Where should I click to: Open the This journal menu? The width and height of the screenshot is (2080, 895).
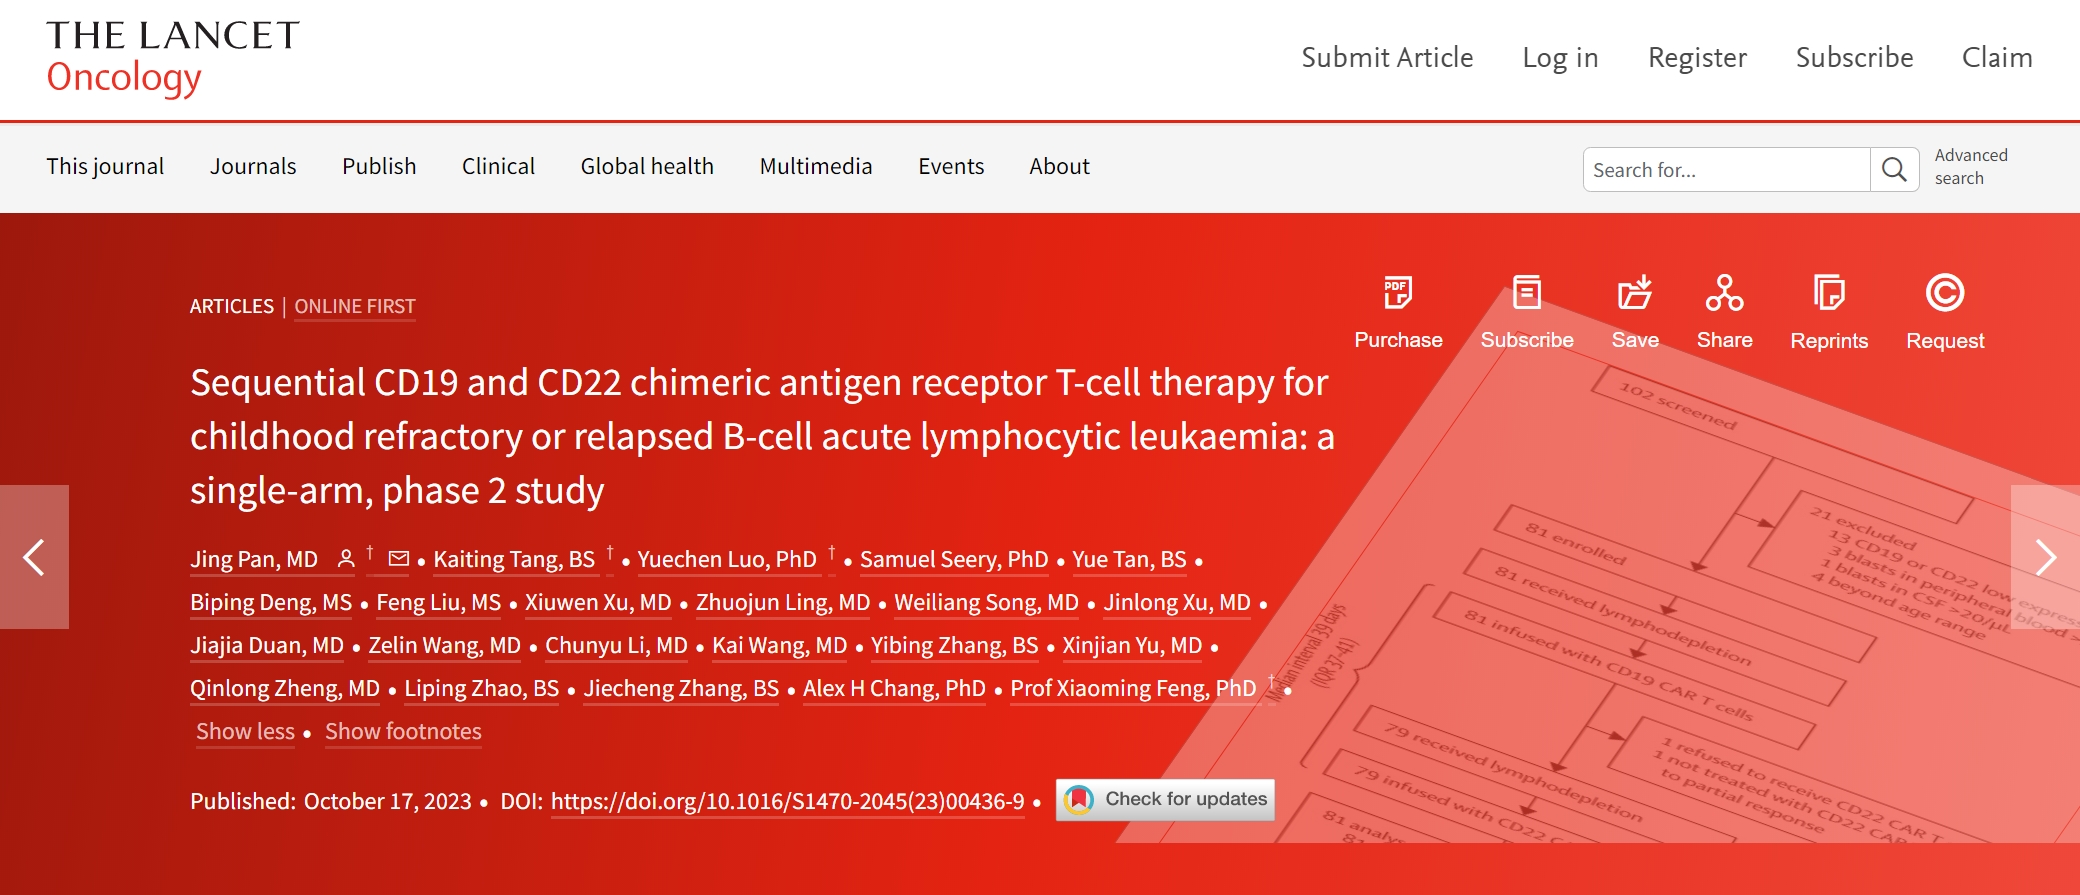[x=105, y=166]
